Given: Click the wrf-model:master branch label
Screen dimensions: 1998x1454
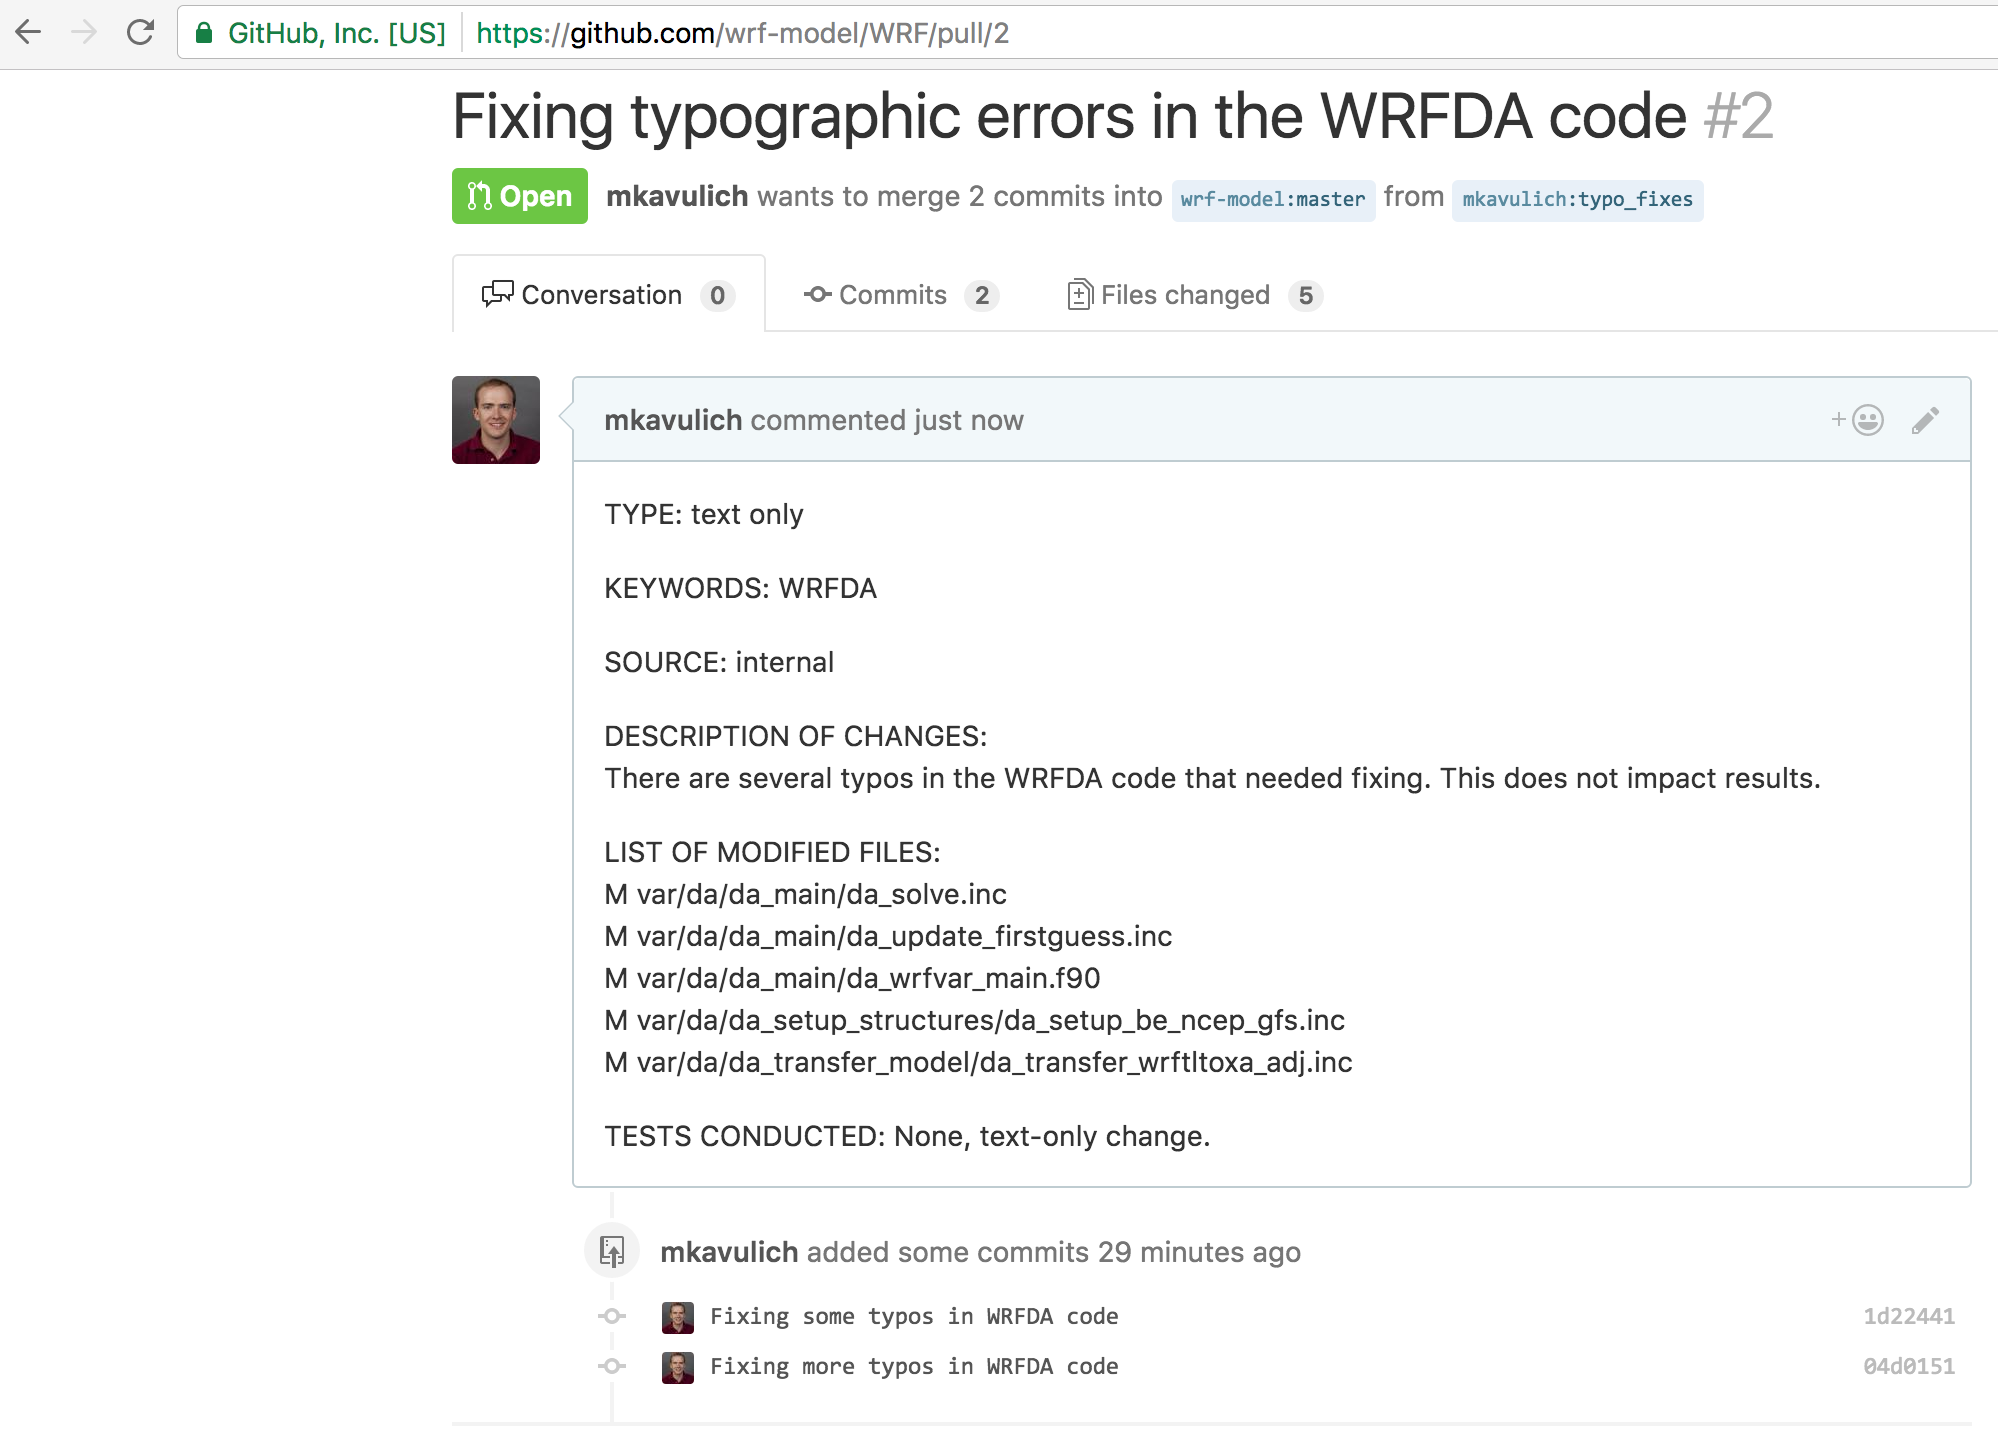Looking at the screenshot, I should 1272,199.
